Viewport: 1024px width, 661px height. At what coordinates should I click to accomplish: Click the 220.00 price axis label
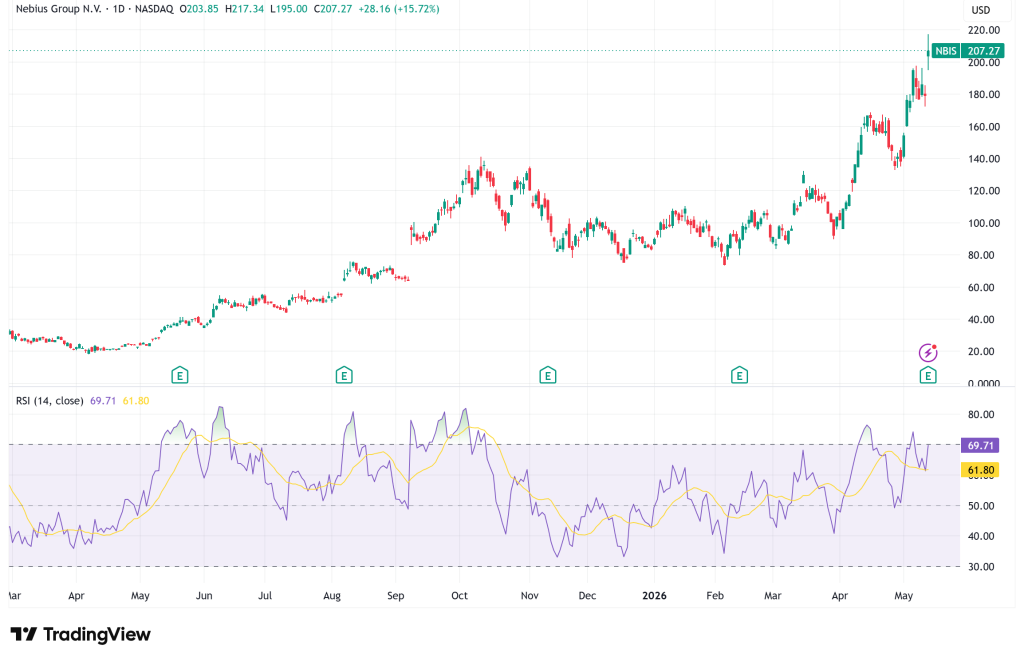(984, 30)
